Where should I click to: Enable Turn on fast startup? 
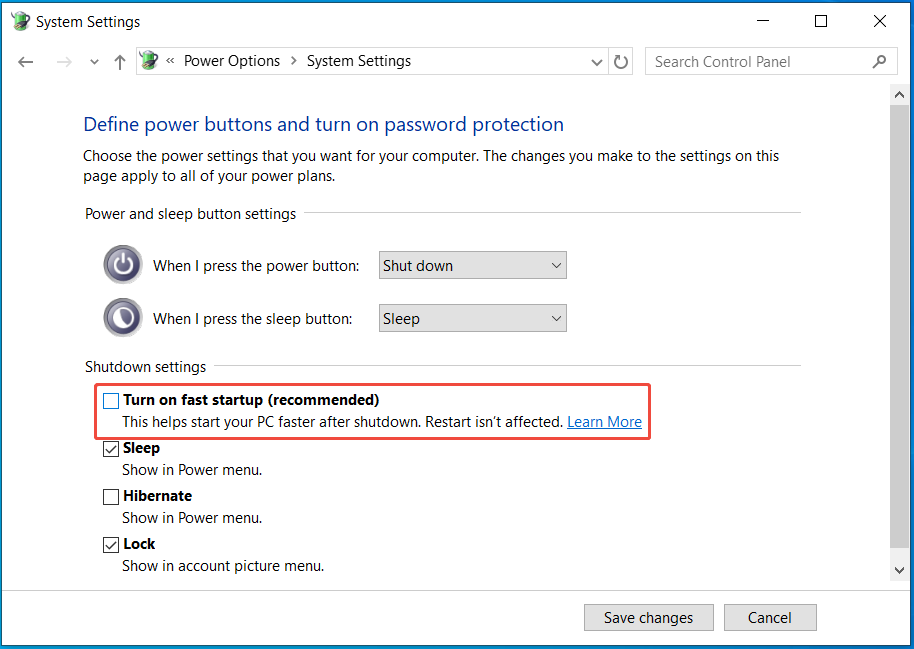pos(111,400)
